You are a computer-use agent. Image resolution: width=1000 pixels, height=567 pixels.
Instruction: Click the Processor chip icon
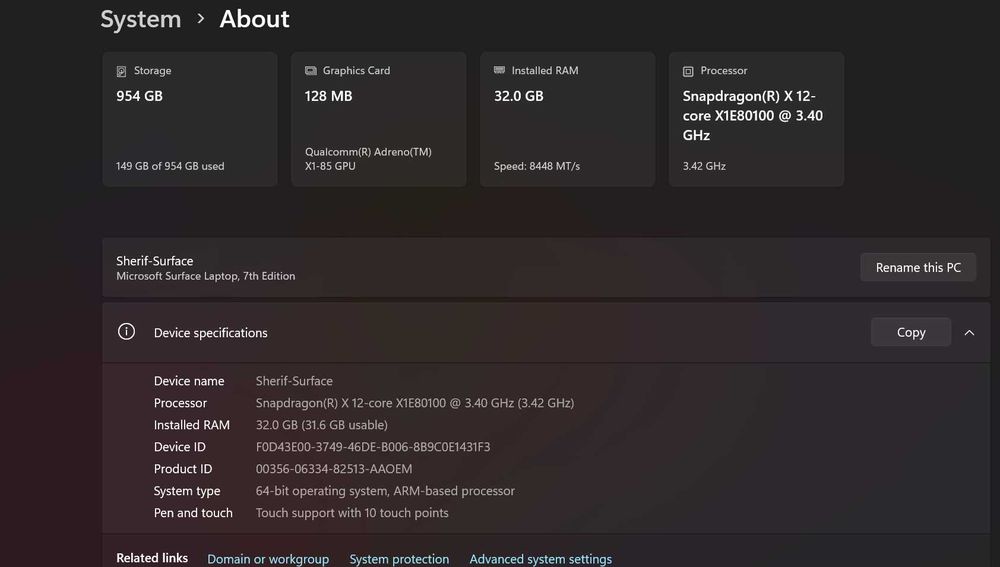point(688,72)
